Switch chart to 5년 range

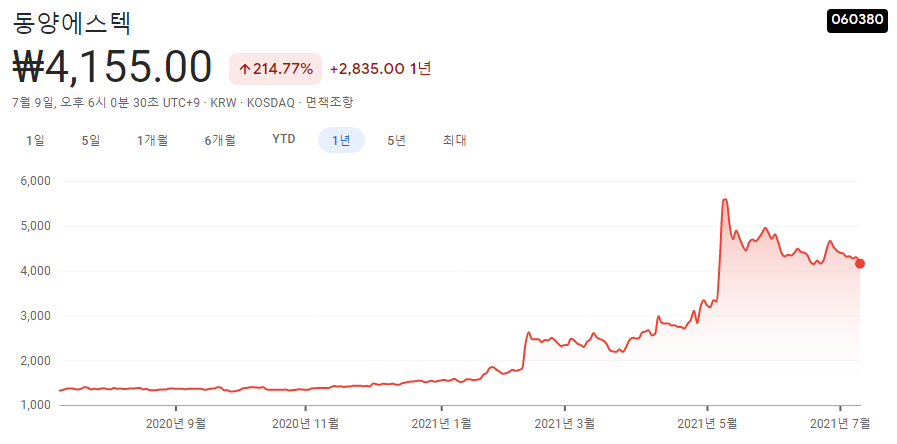pos(396,140)
